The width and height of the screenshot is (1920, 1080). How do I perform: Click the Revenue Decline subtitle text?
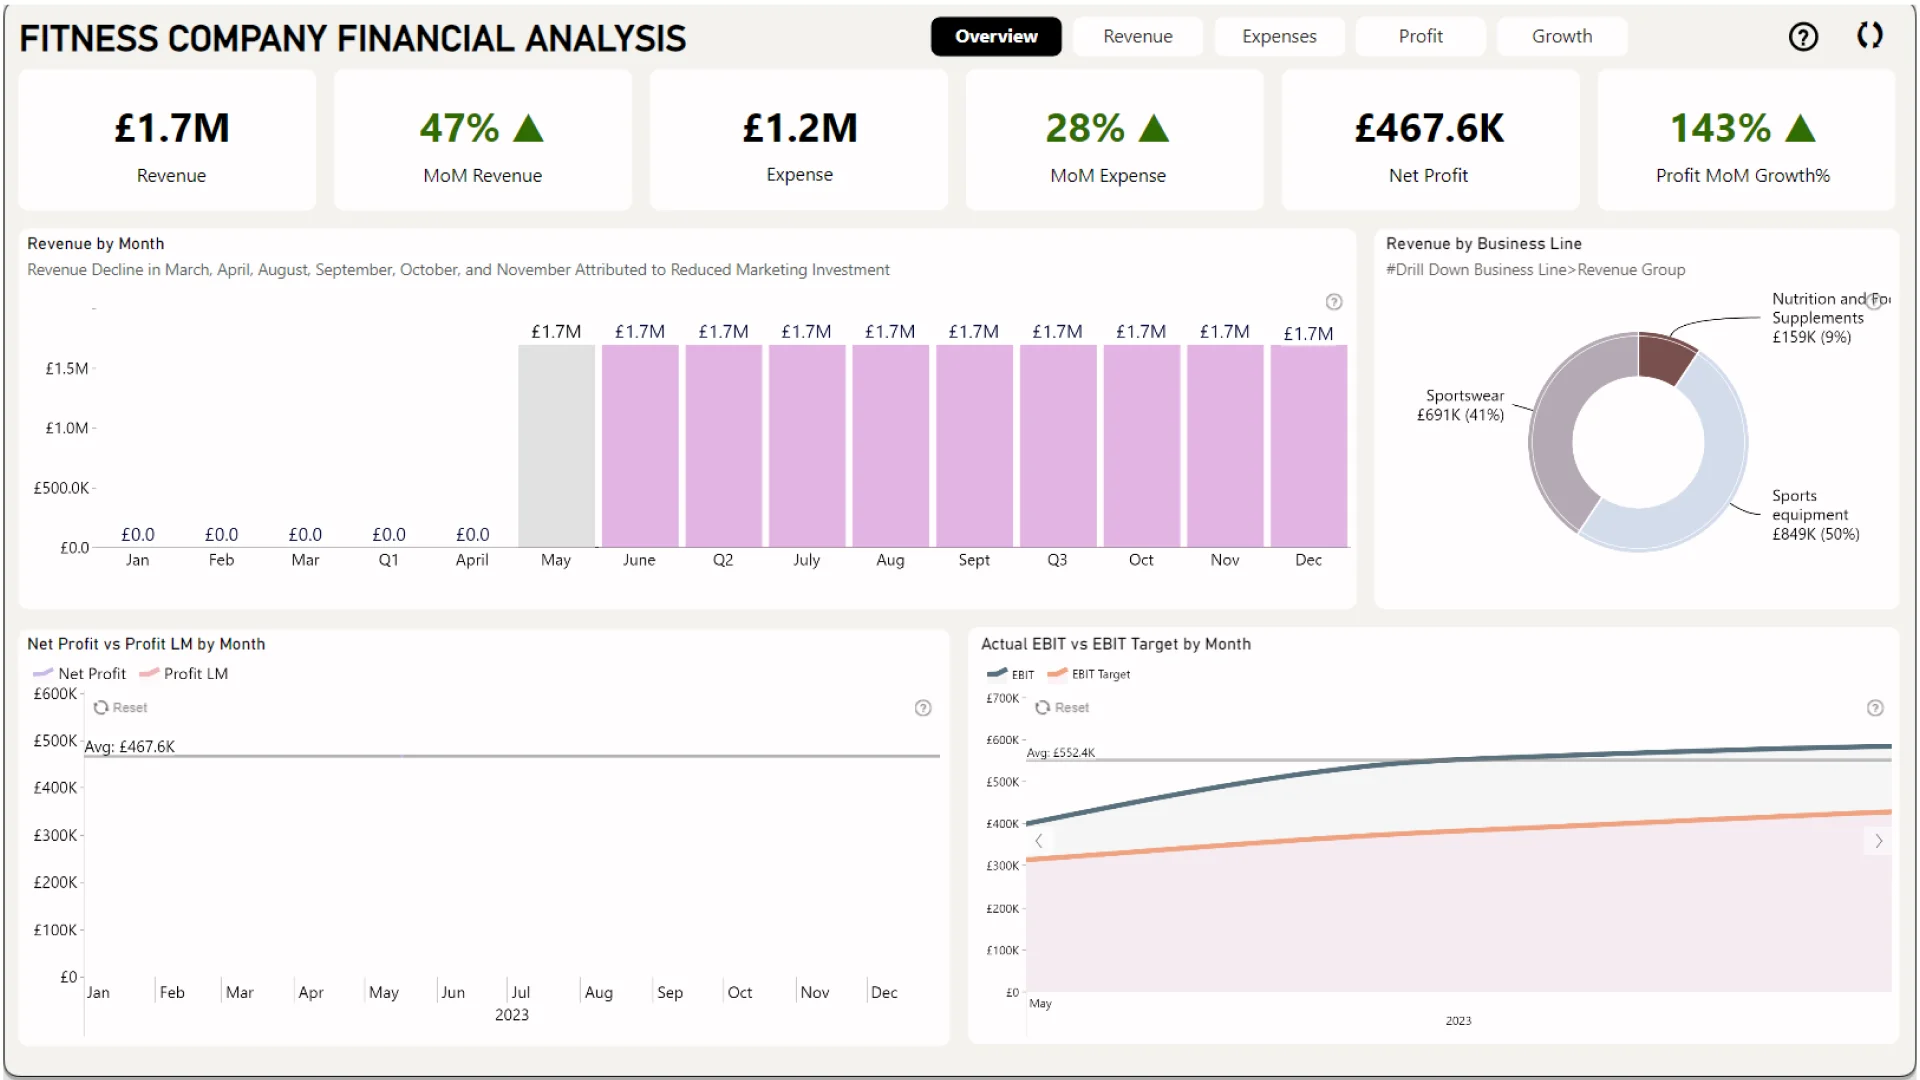(458, 270)
